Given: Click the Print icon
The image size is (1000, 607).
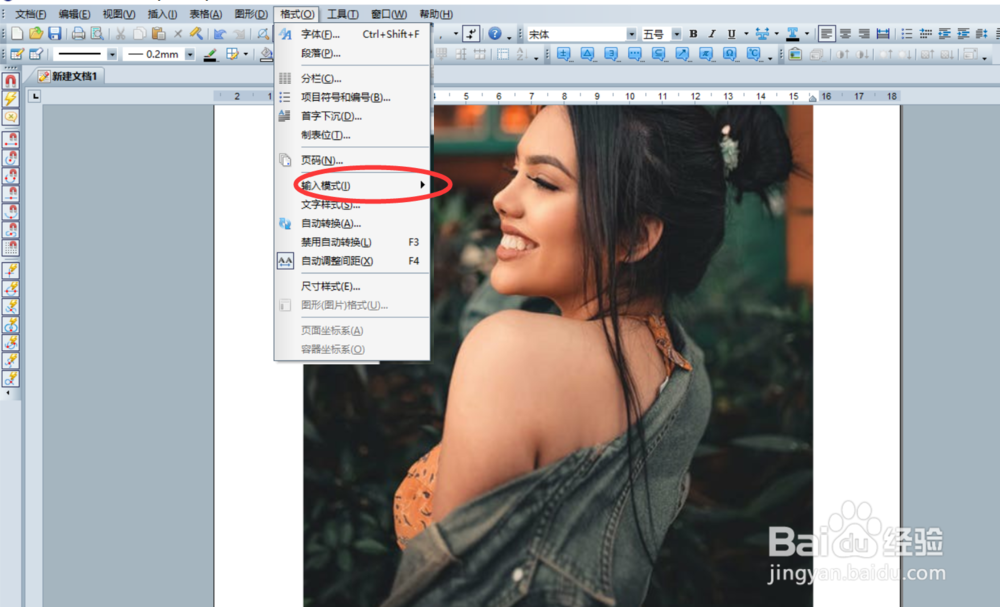Looking at the screenshot, I should (x=78, y=34).
